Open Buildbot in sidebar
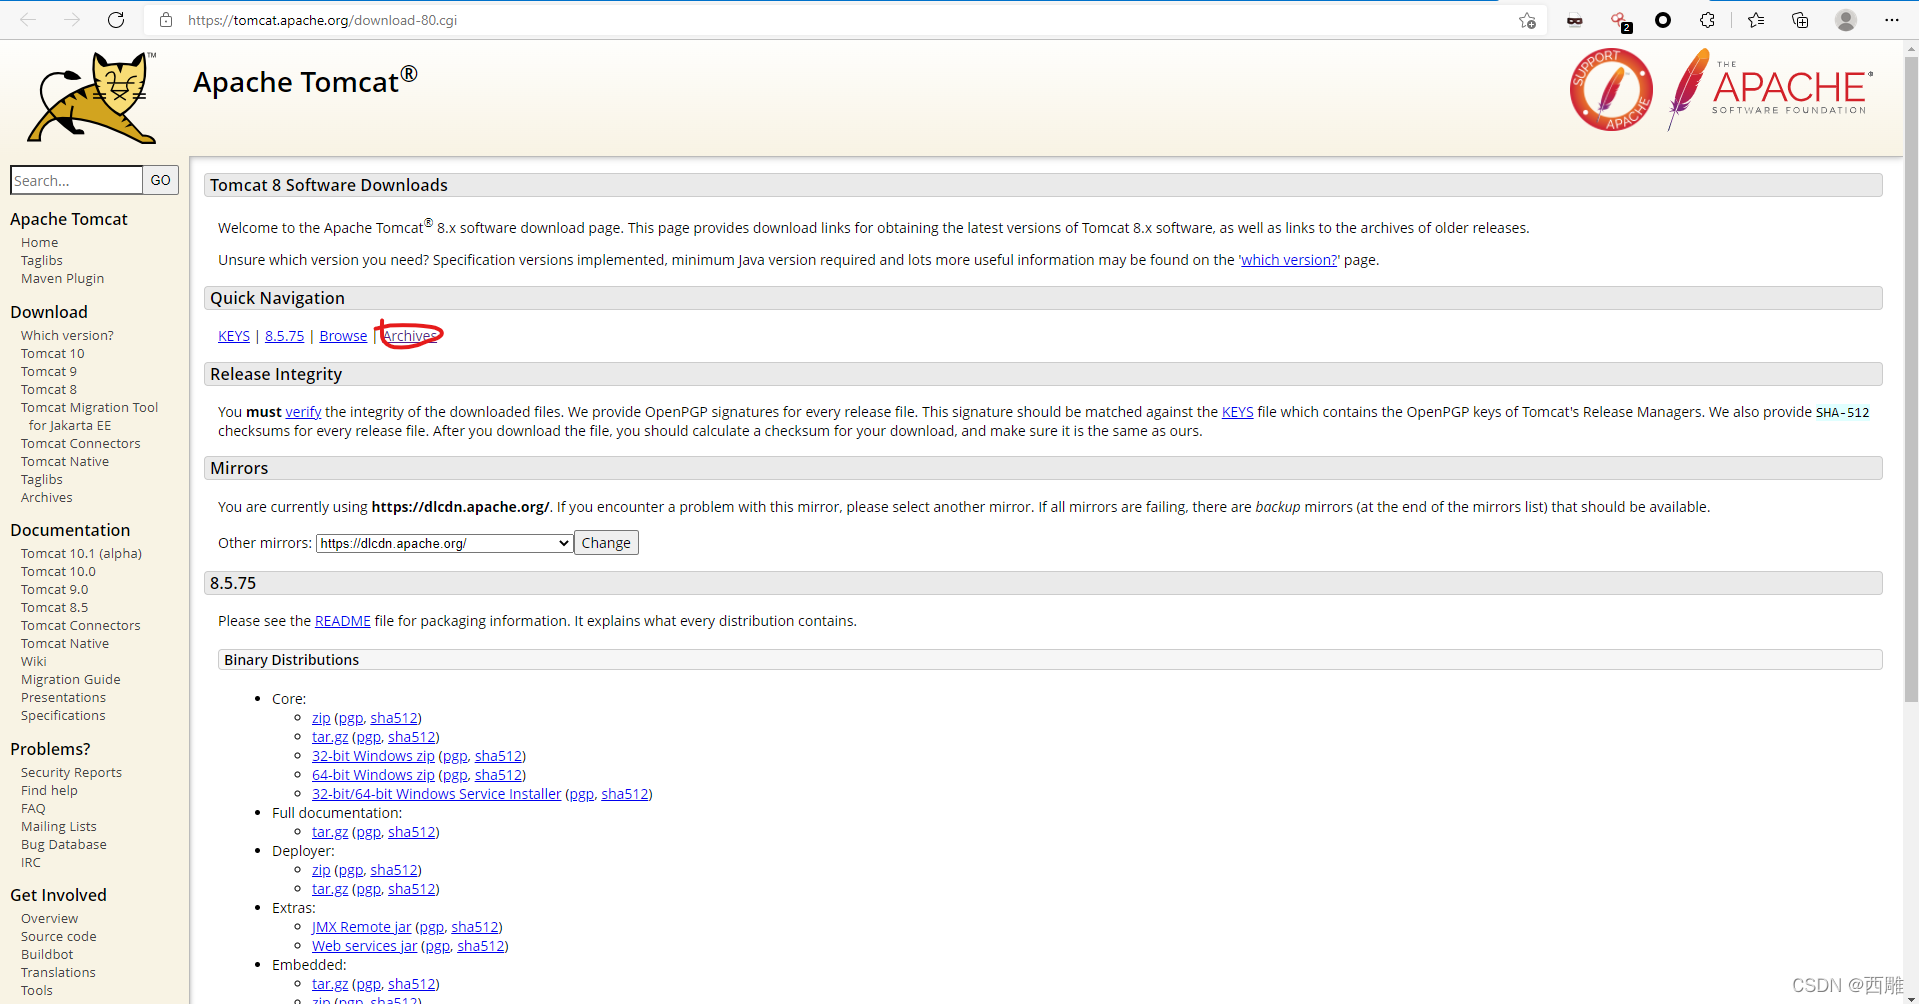 (47, 955)
